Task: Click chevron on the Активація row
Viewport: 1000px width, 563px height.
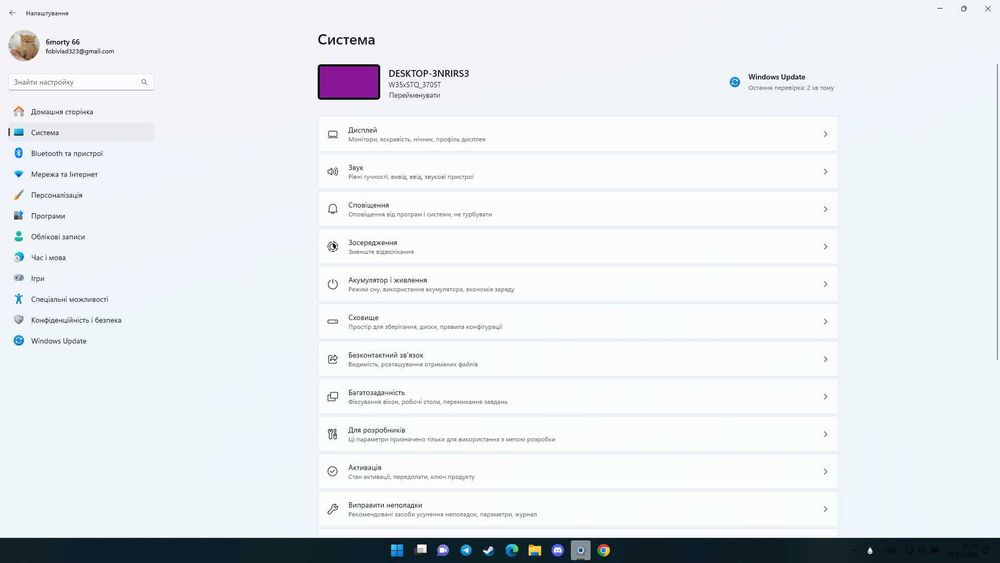Action: pos(825,472)
